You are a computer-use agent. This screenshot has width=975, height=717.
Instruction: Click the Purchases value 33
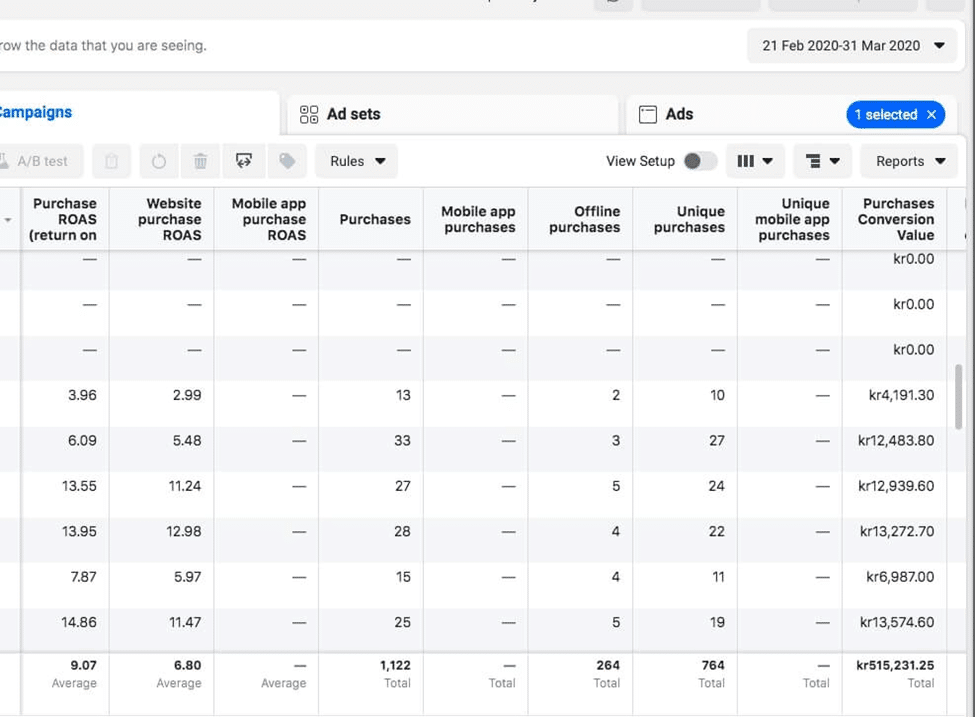(x=402, y=441)
